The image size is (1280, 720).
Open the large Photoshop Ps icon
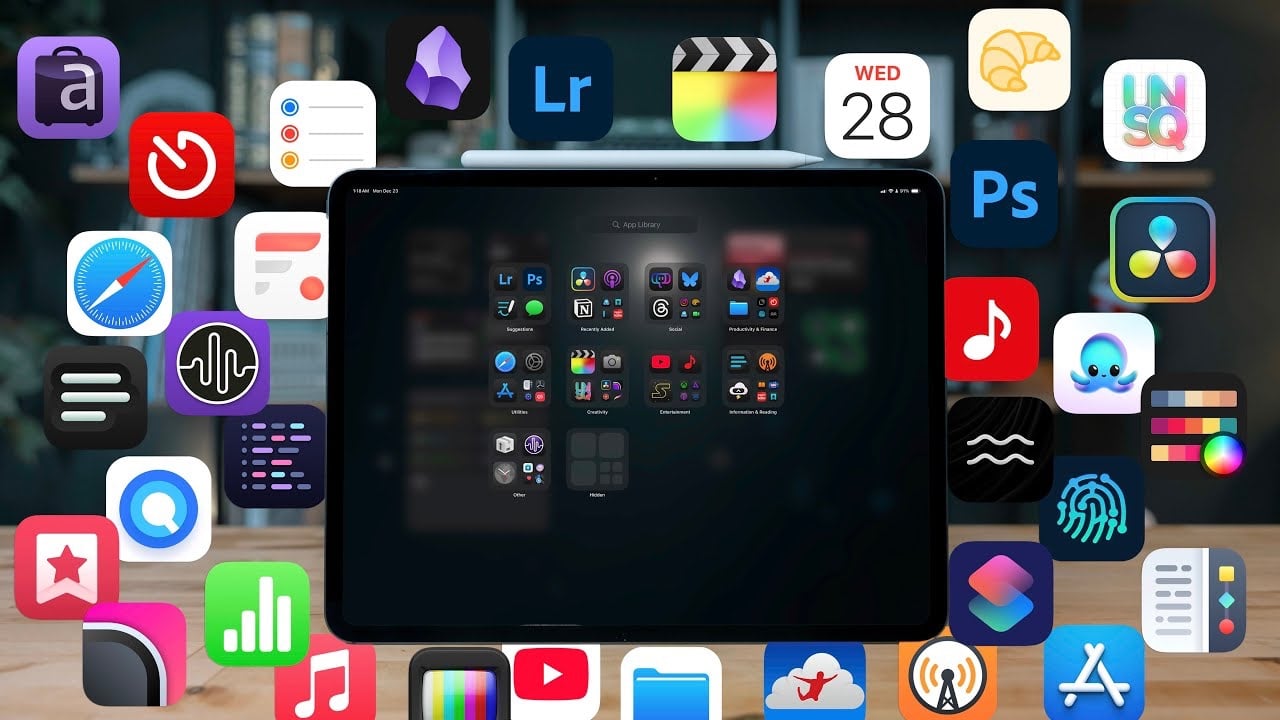click(1004, 194)
